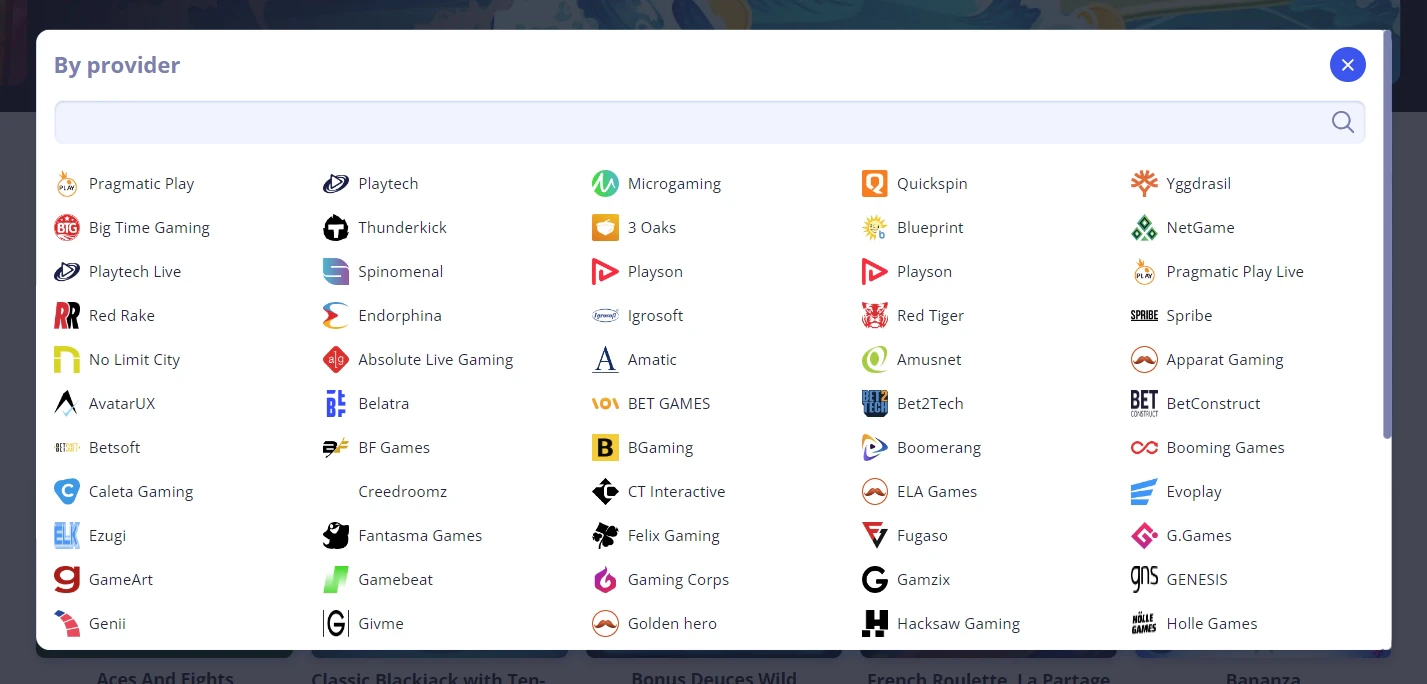The height and width of the screenshot is (684, 1427).
Task: Choose Boomerang provider
Action: click(x=921, y=448)
